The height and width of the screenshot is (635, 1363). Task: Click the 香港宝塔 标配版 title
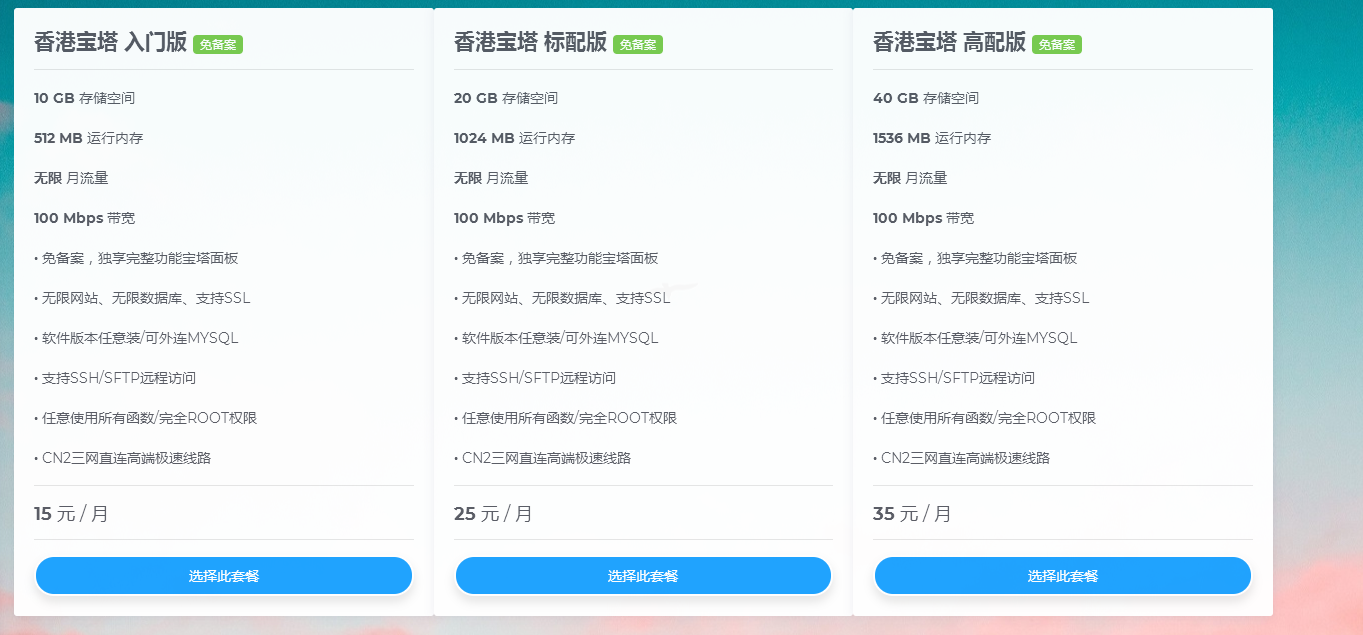pos(530,42)
